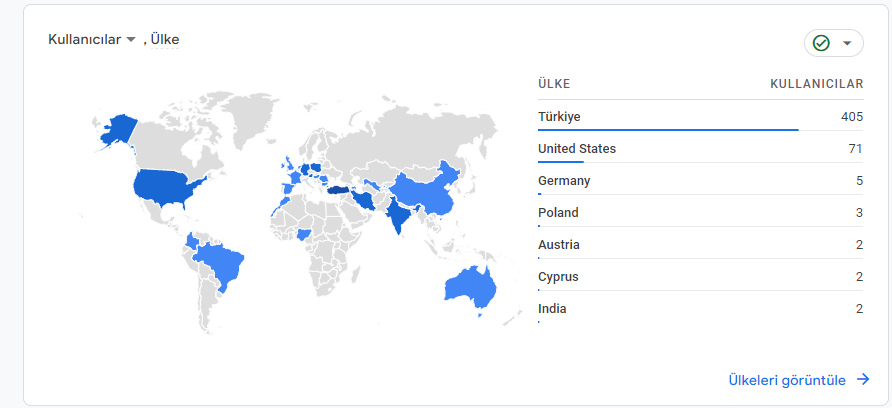Click the Germany row
The height and width of the screenshot is (408, 892).
(x=700, y=181)
